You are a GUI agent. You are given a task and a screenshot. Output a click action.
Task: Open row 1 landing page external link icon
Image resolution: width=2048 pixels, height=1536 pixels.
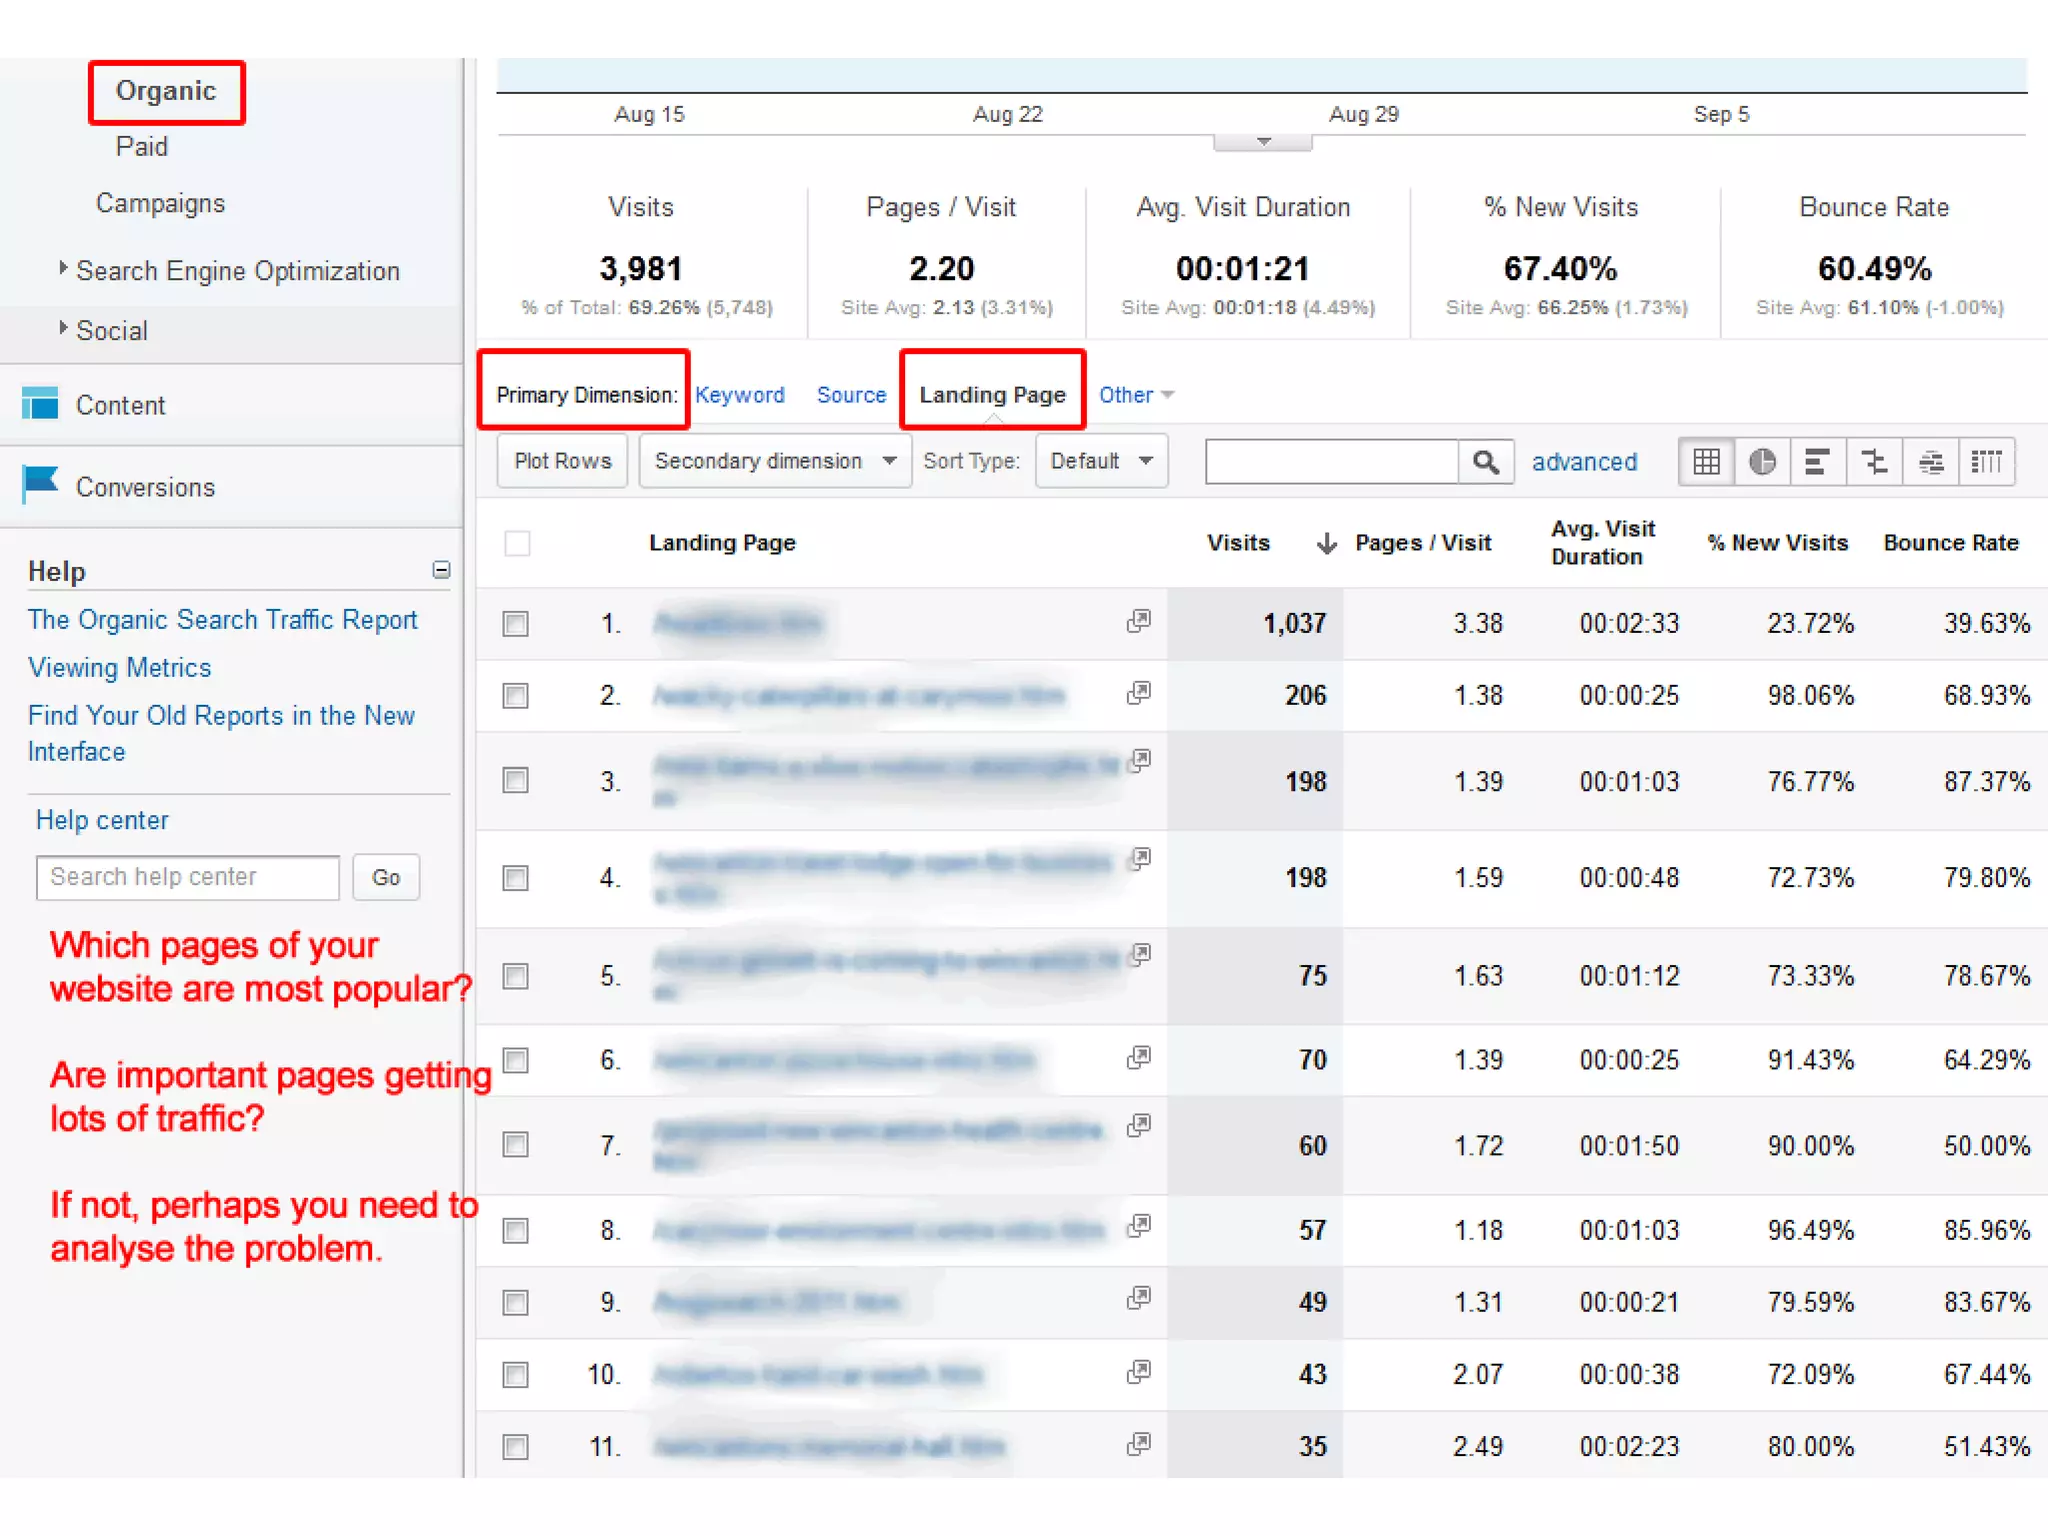coord(1138,622)
